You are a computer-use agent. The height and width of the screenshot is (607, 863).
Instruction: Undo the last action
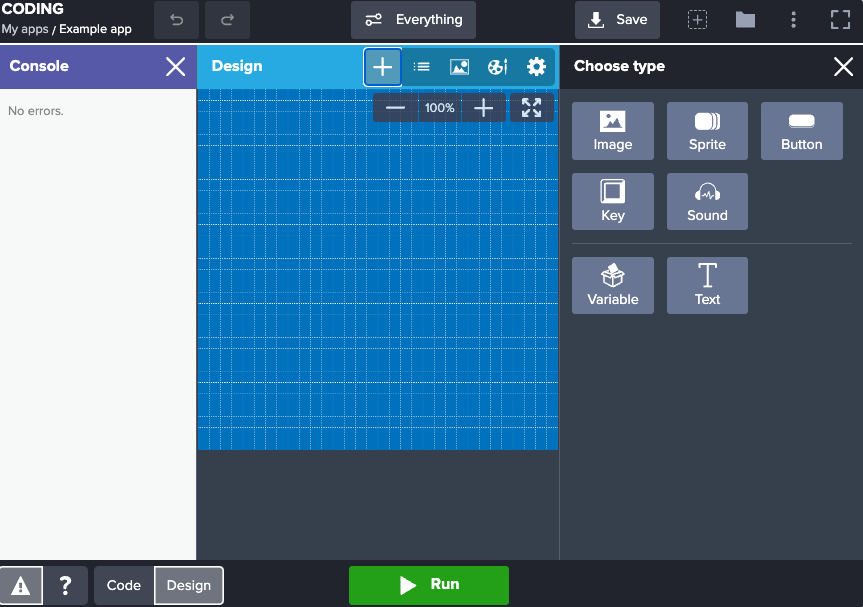coord(176,20)
